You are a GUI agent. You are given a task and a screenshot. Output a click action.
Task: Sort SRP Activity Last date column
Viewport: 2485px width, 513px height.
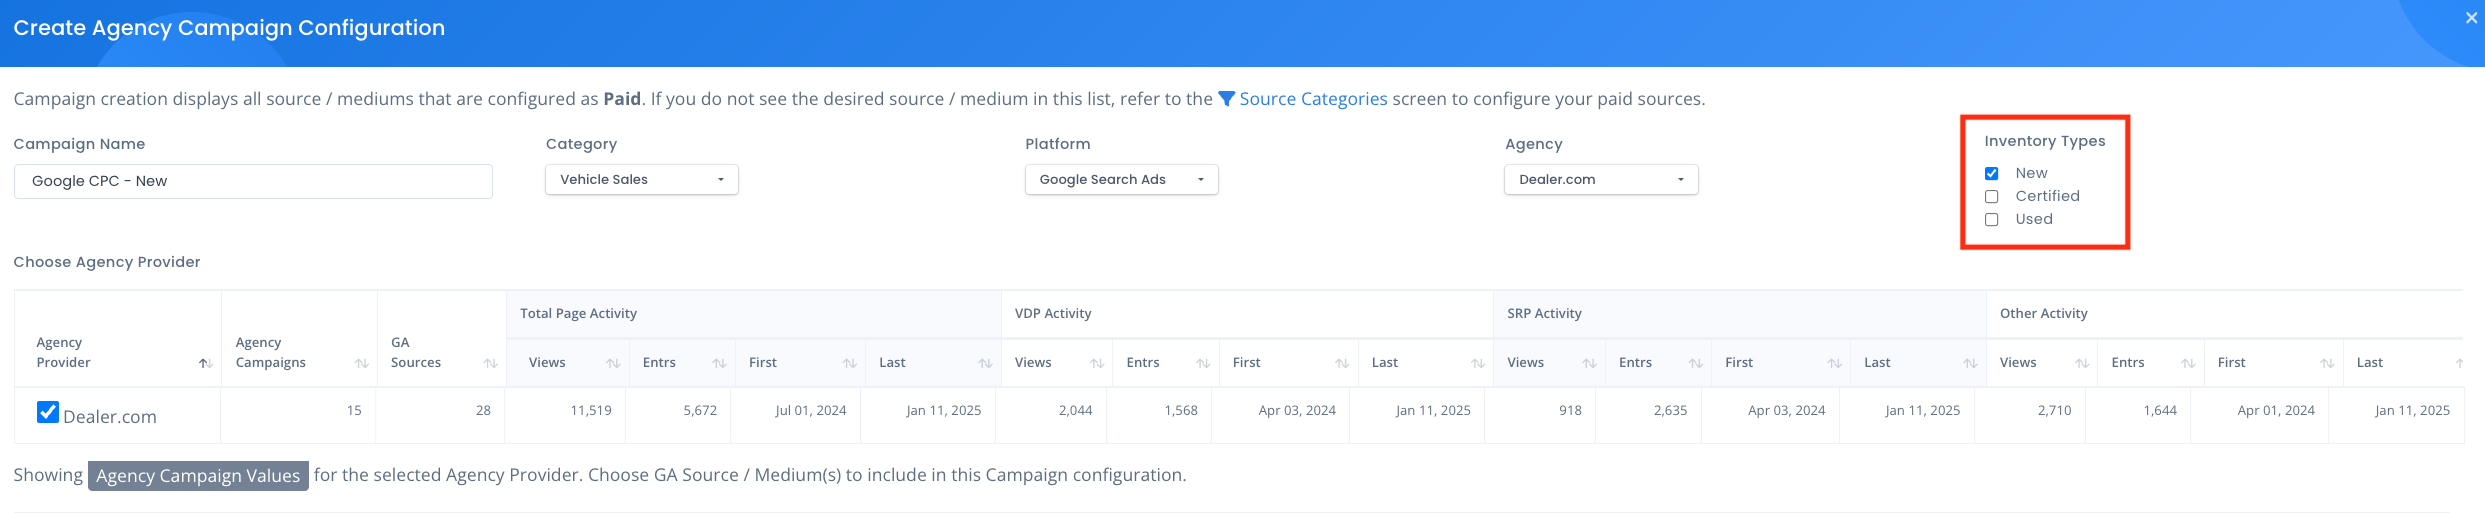point(1969,363)
